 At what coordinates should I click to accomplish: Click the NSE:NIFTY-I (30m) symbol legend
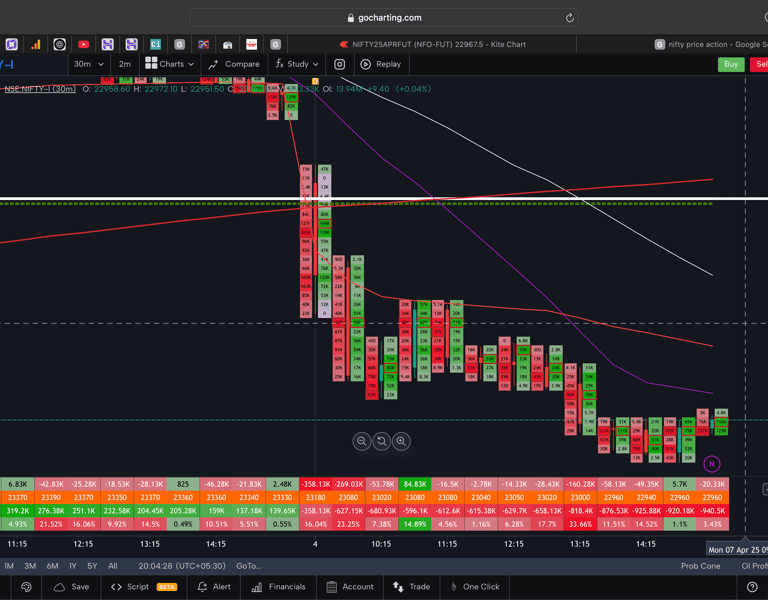40,89
